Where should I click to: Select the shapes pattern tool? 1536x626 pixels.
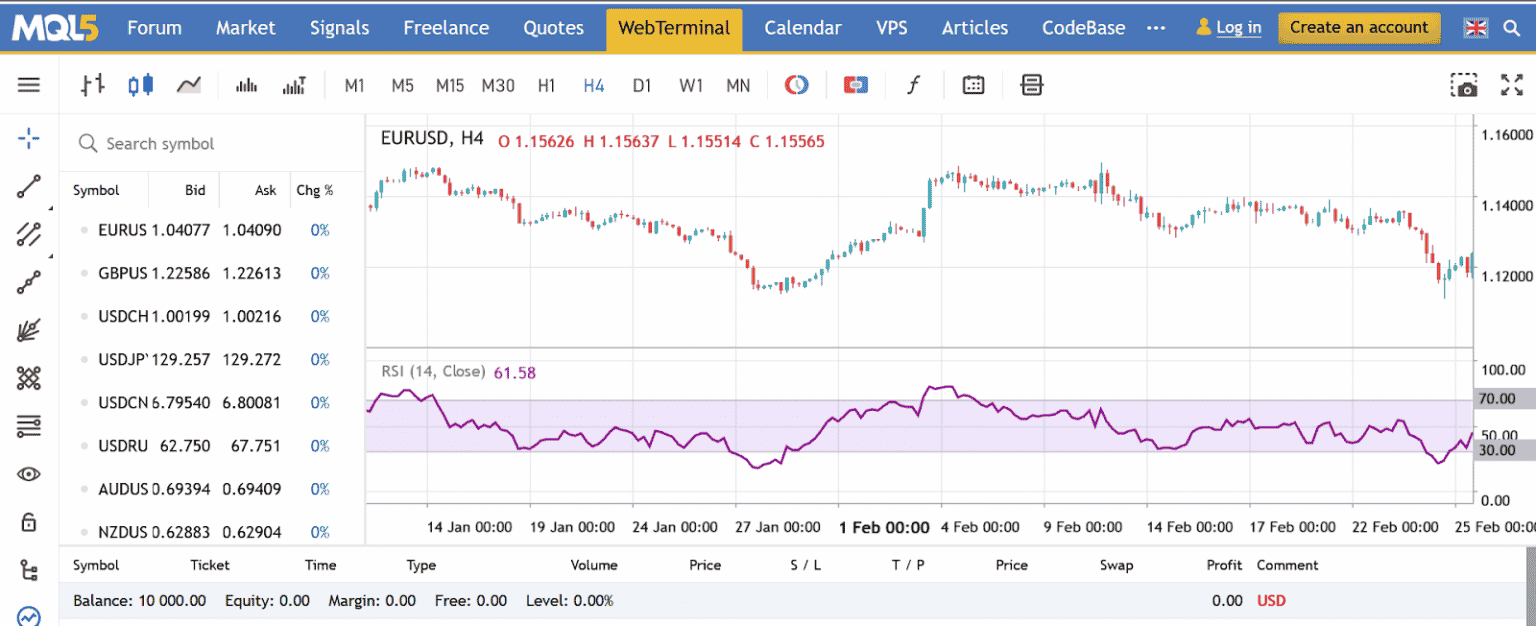pyautogui.click(x=29, y=378)
